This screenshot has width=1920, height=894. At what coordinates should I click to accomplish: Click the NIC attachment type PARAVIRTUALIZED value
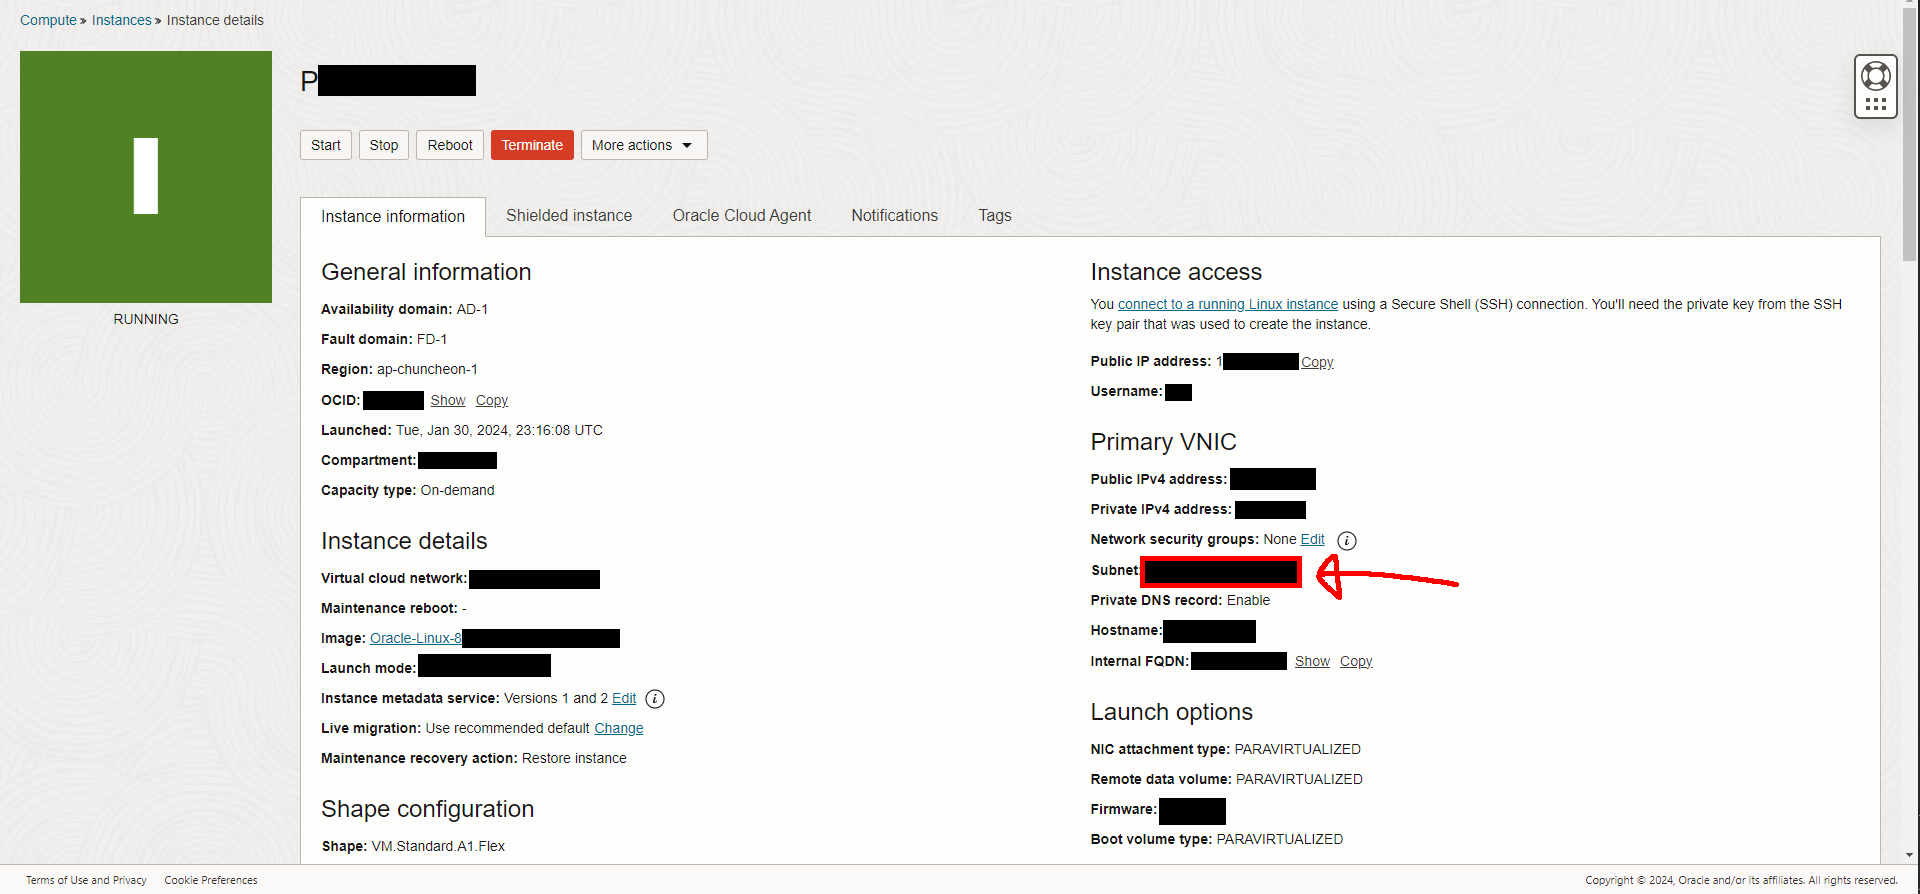tap(1297, 749)
